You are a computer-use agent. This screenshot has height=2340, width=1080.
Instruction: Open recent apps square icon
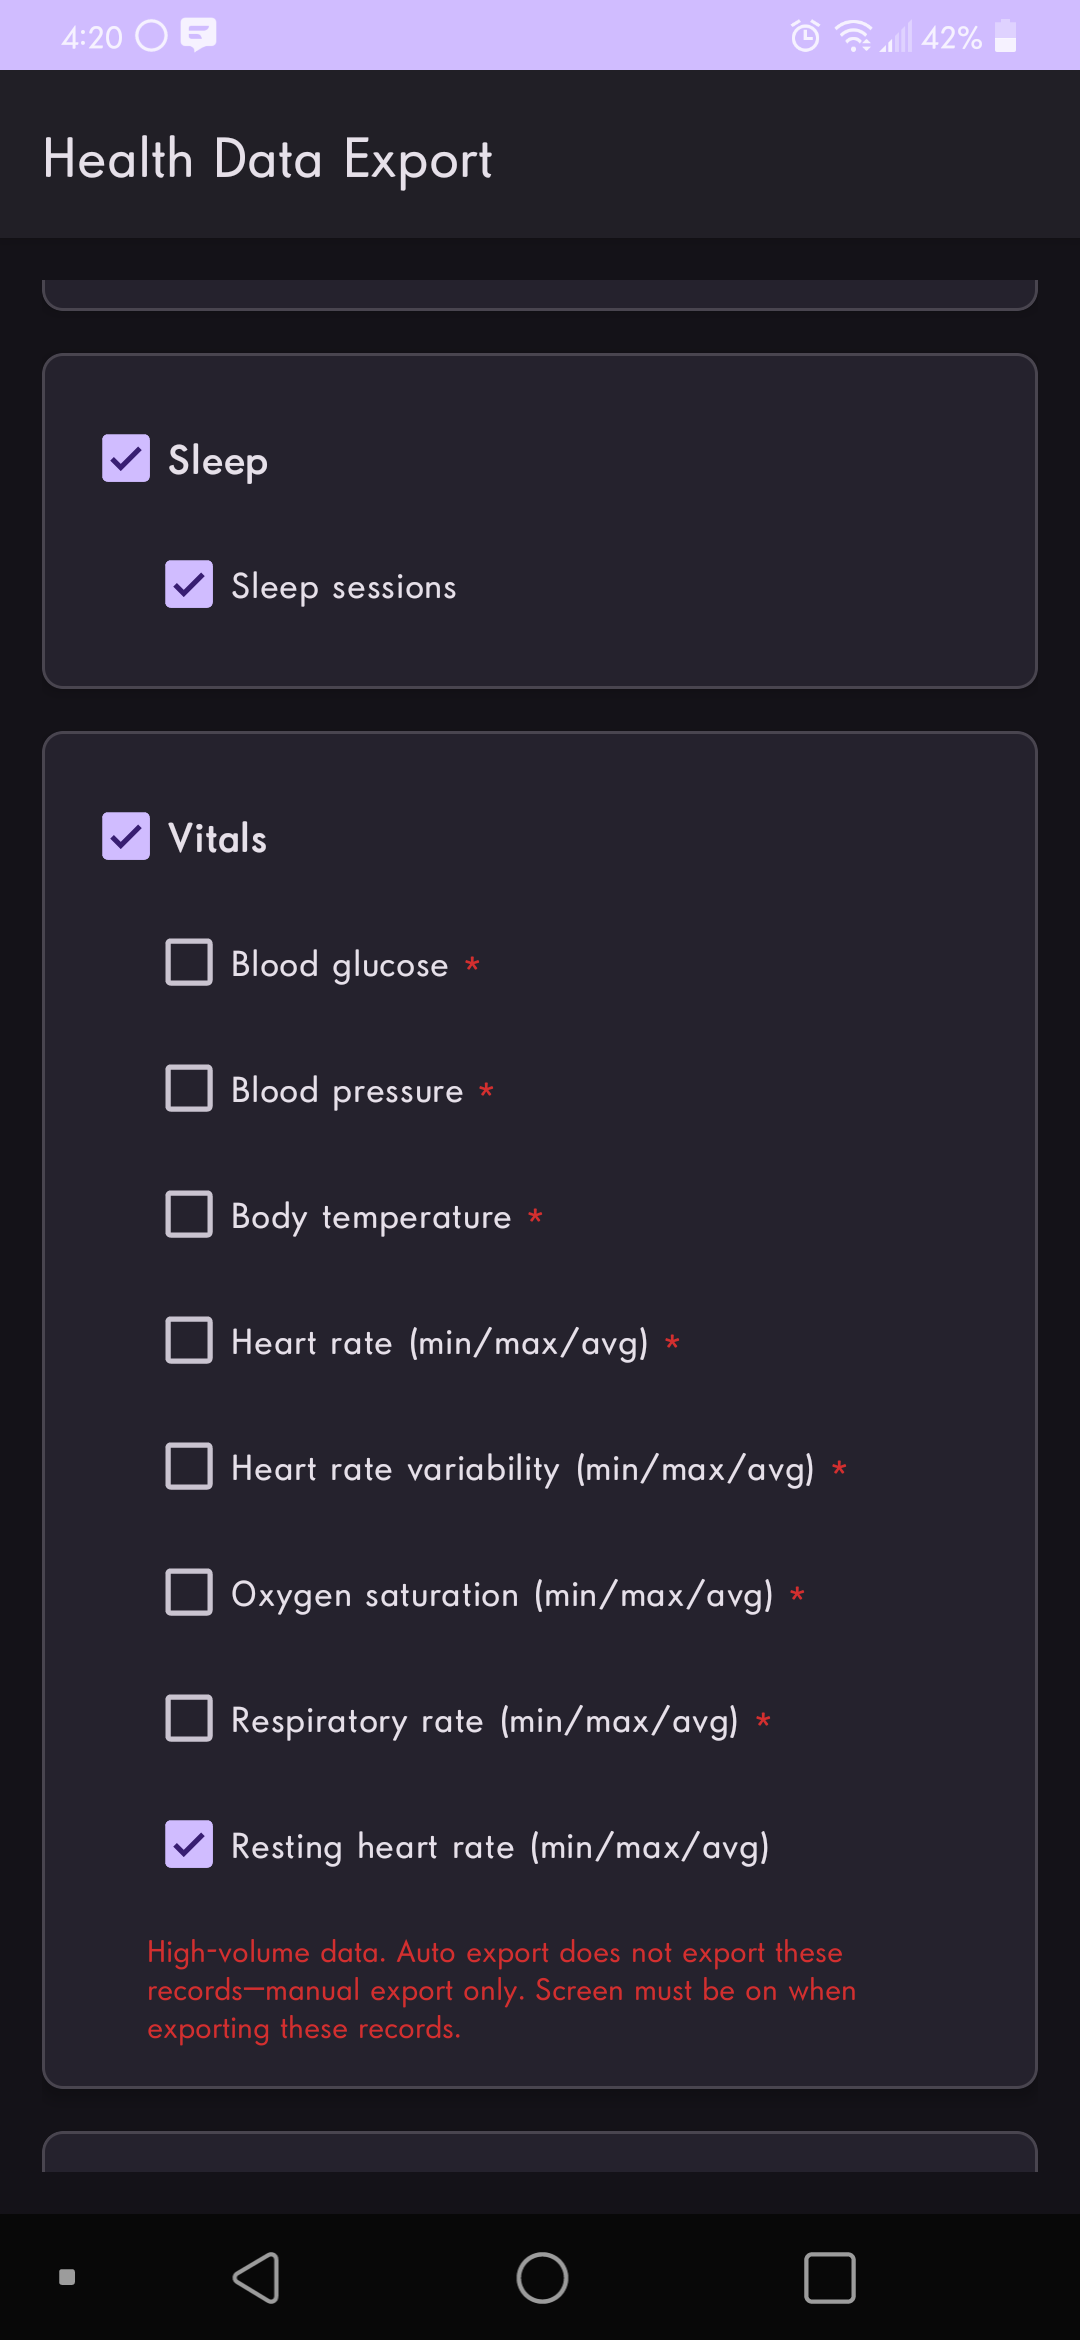829,2278
